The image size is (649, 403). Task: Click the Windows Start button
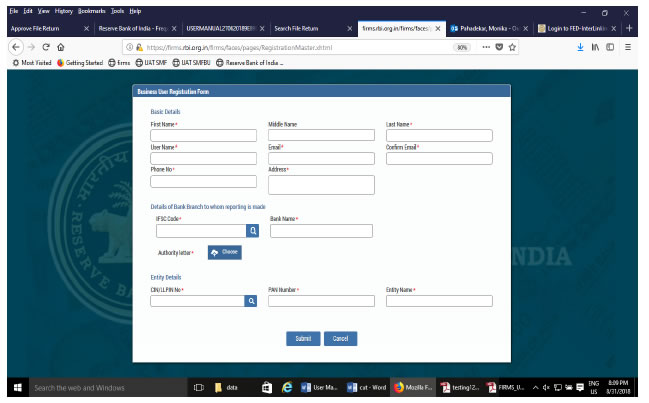[x=16, y=387]
